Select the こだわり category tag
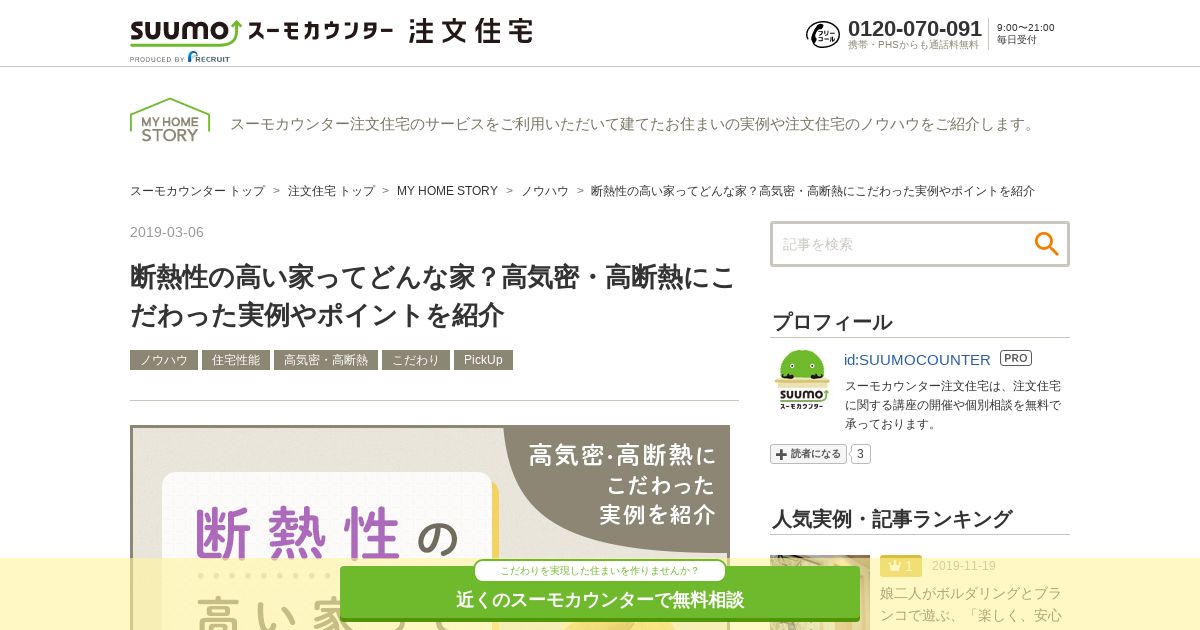The height and width of the screenshot is (630, 1200). pos(416,360)
